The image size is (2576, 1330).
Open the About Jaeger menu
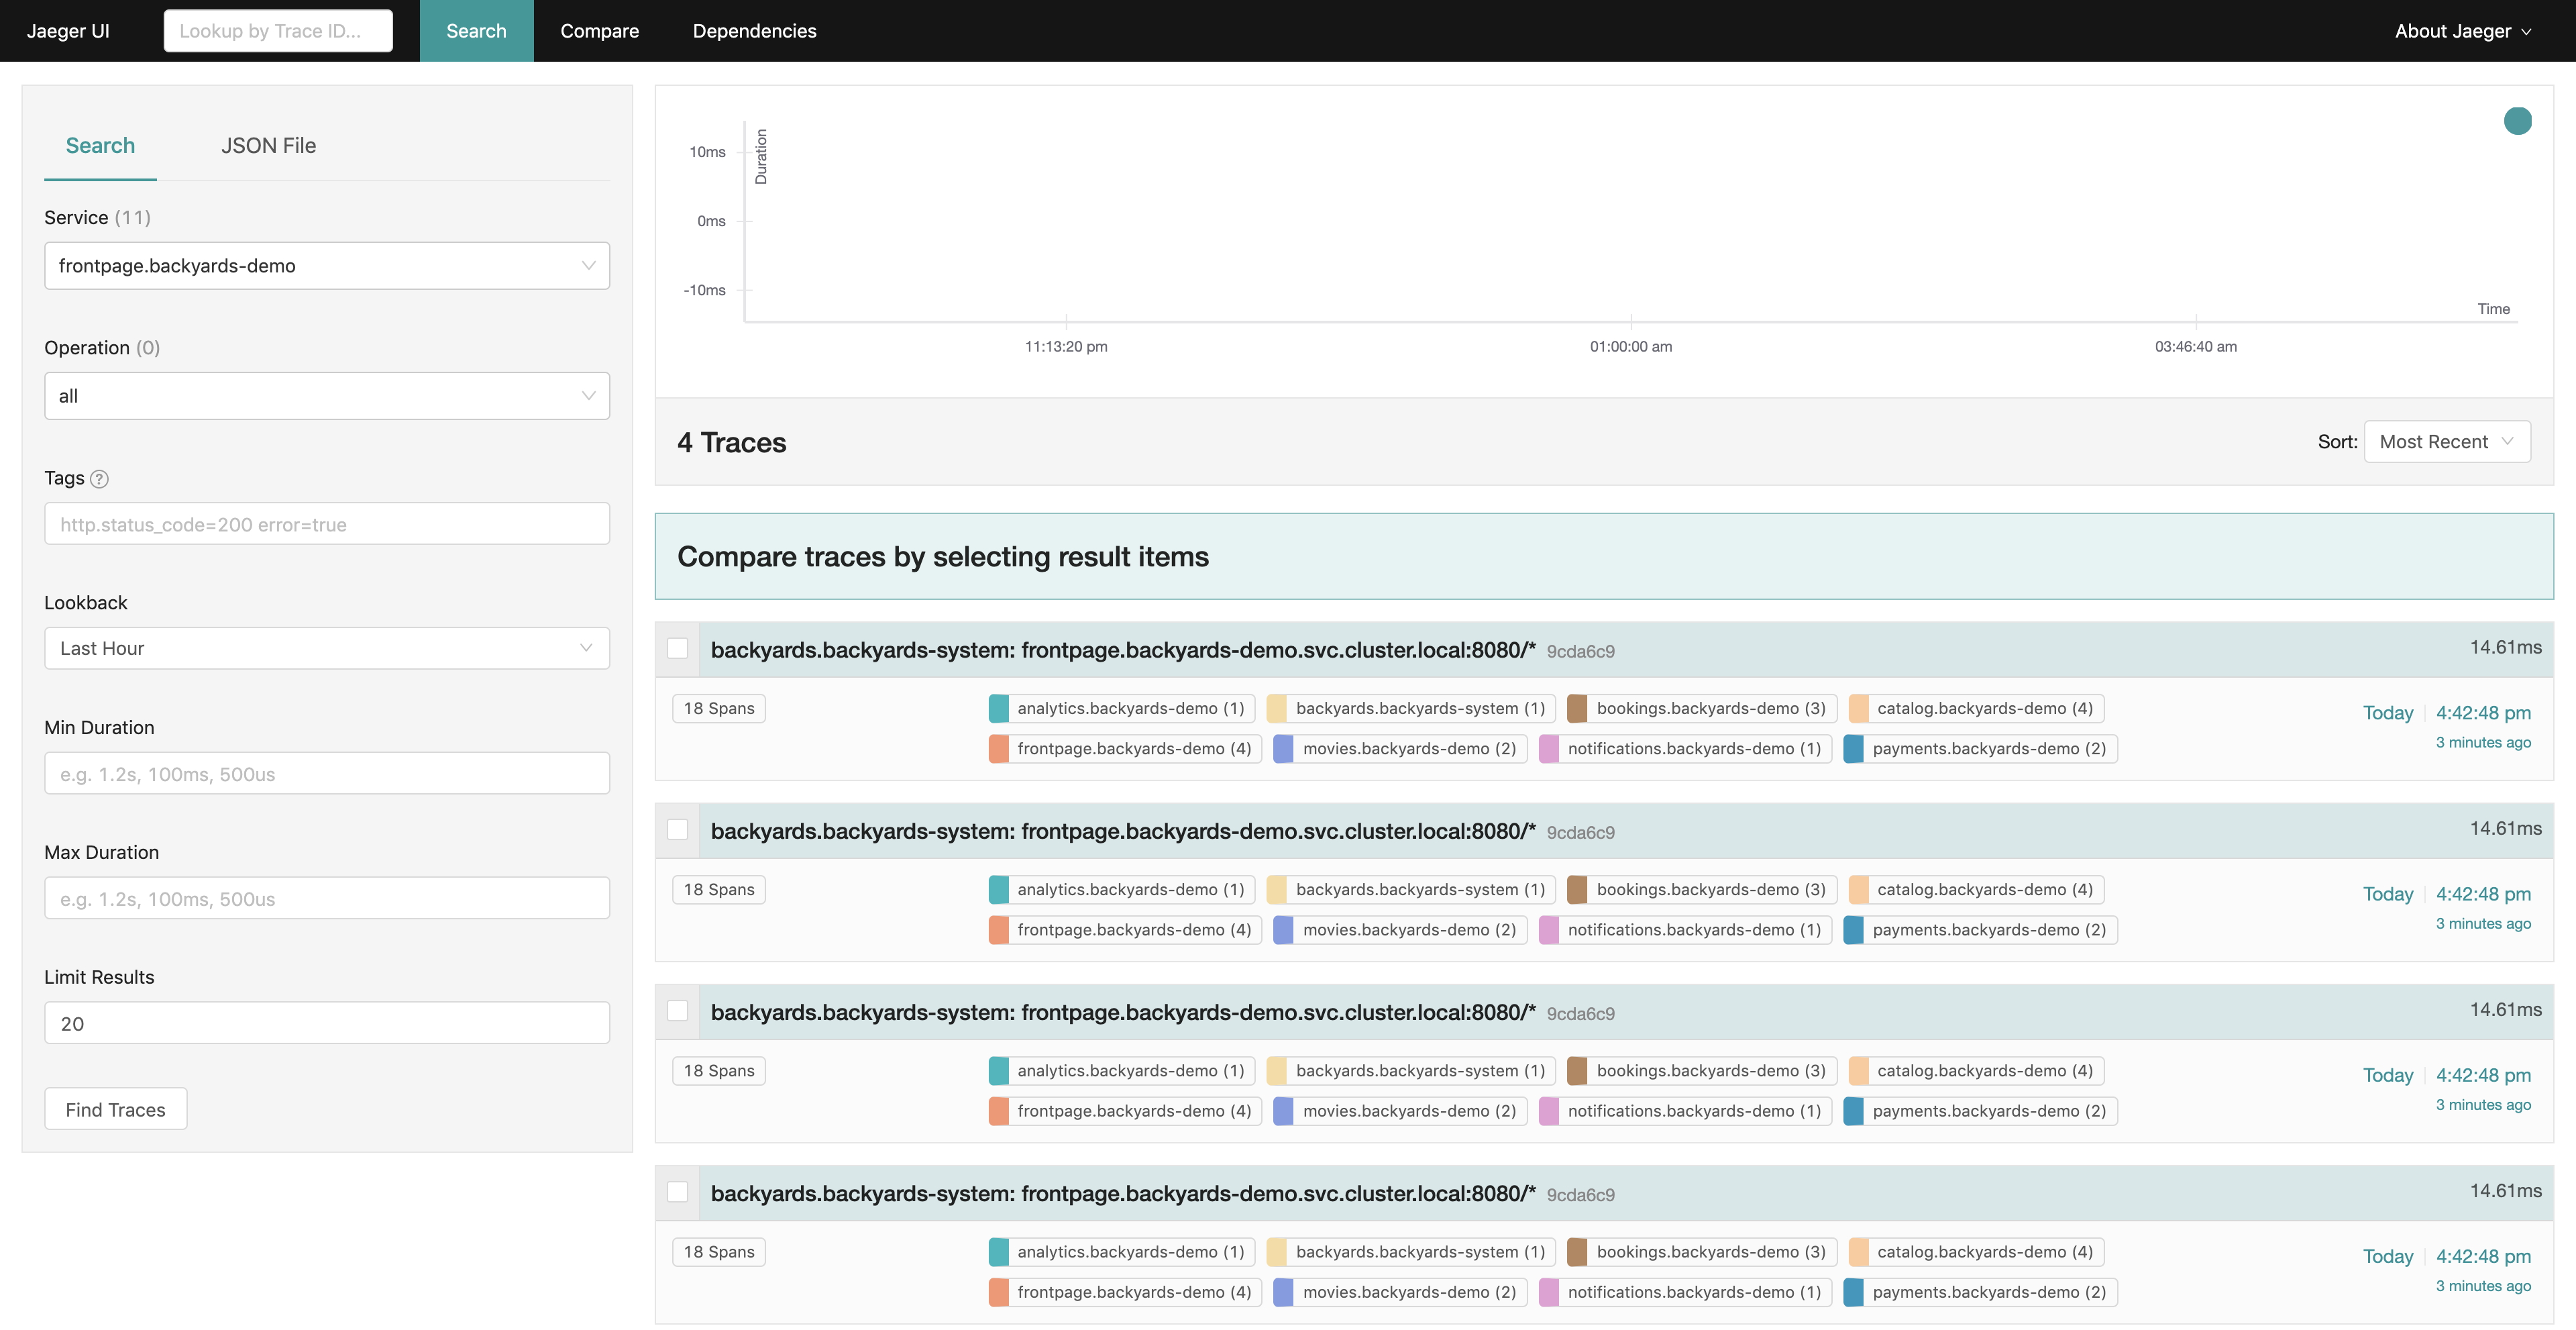(x=2462, y=31)
